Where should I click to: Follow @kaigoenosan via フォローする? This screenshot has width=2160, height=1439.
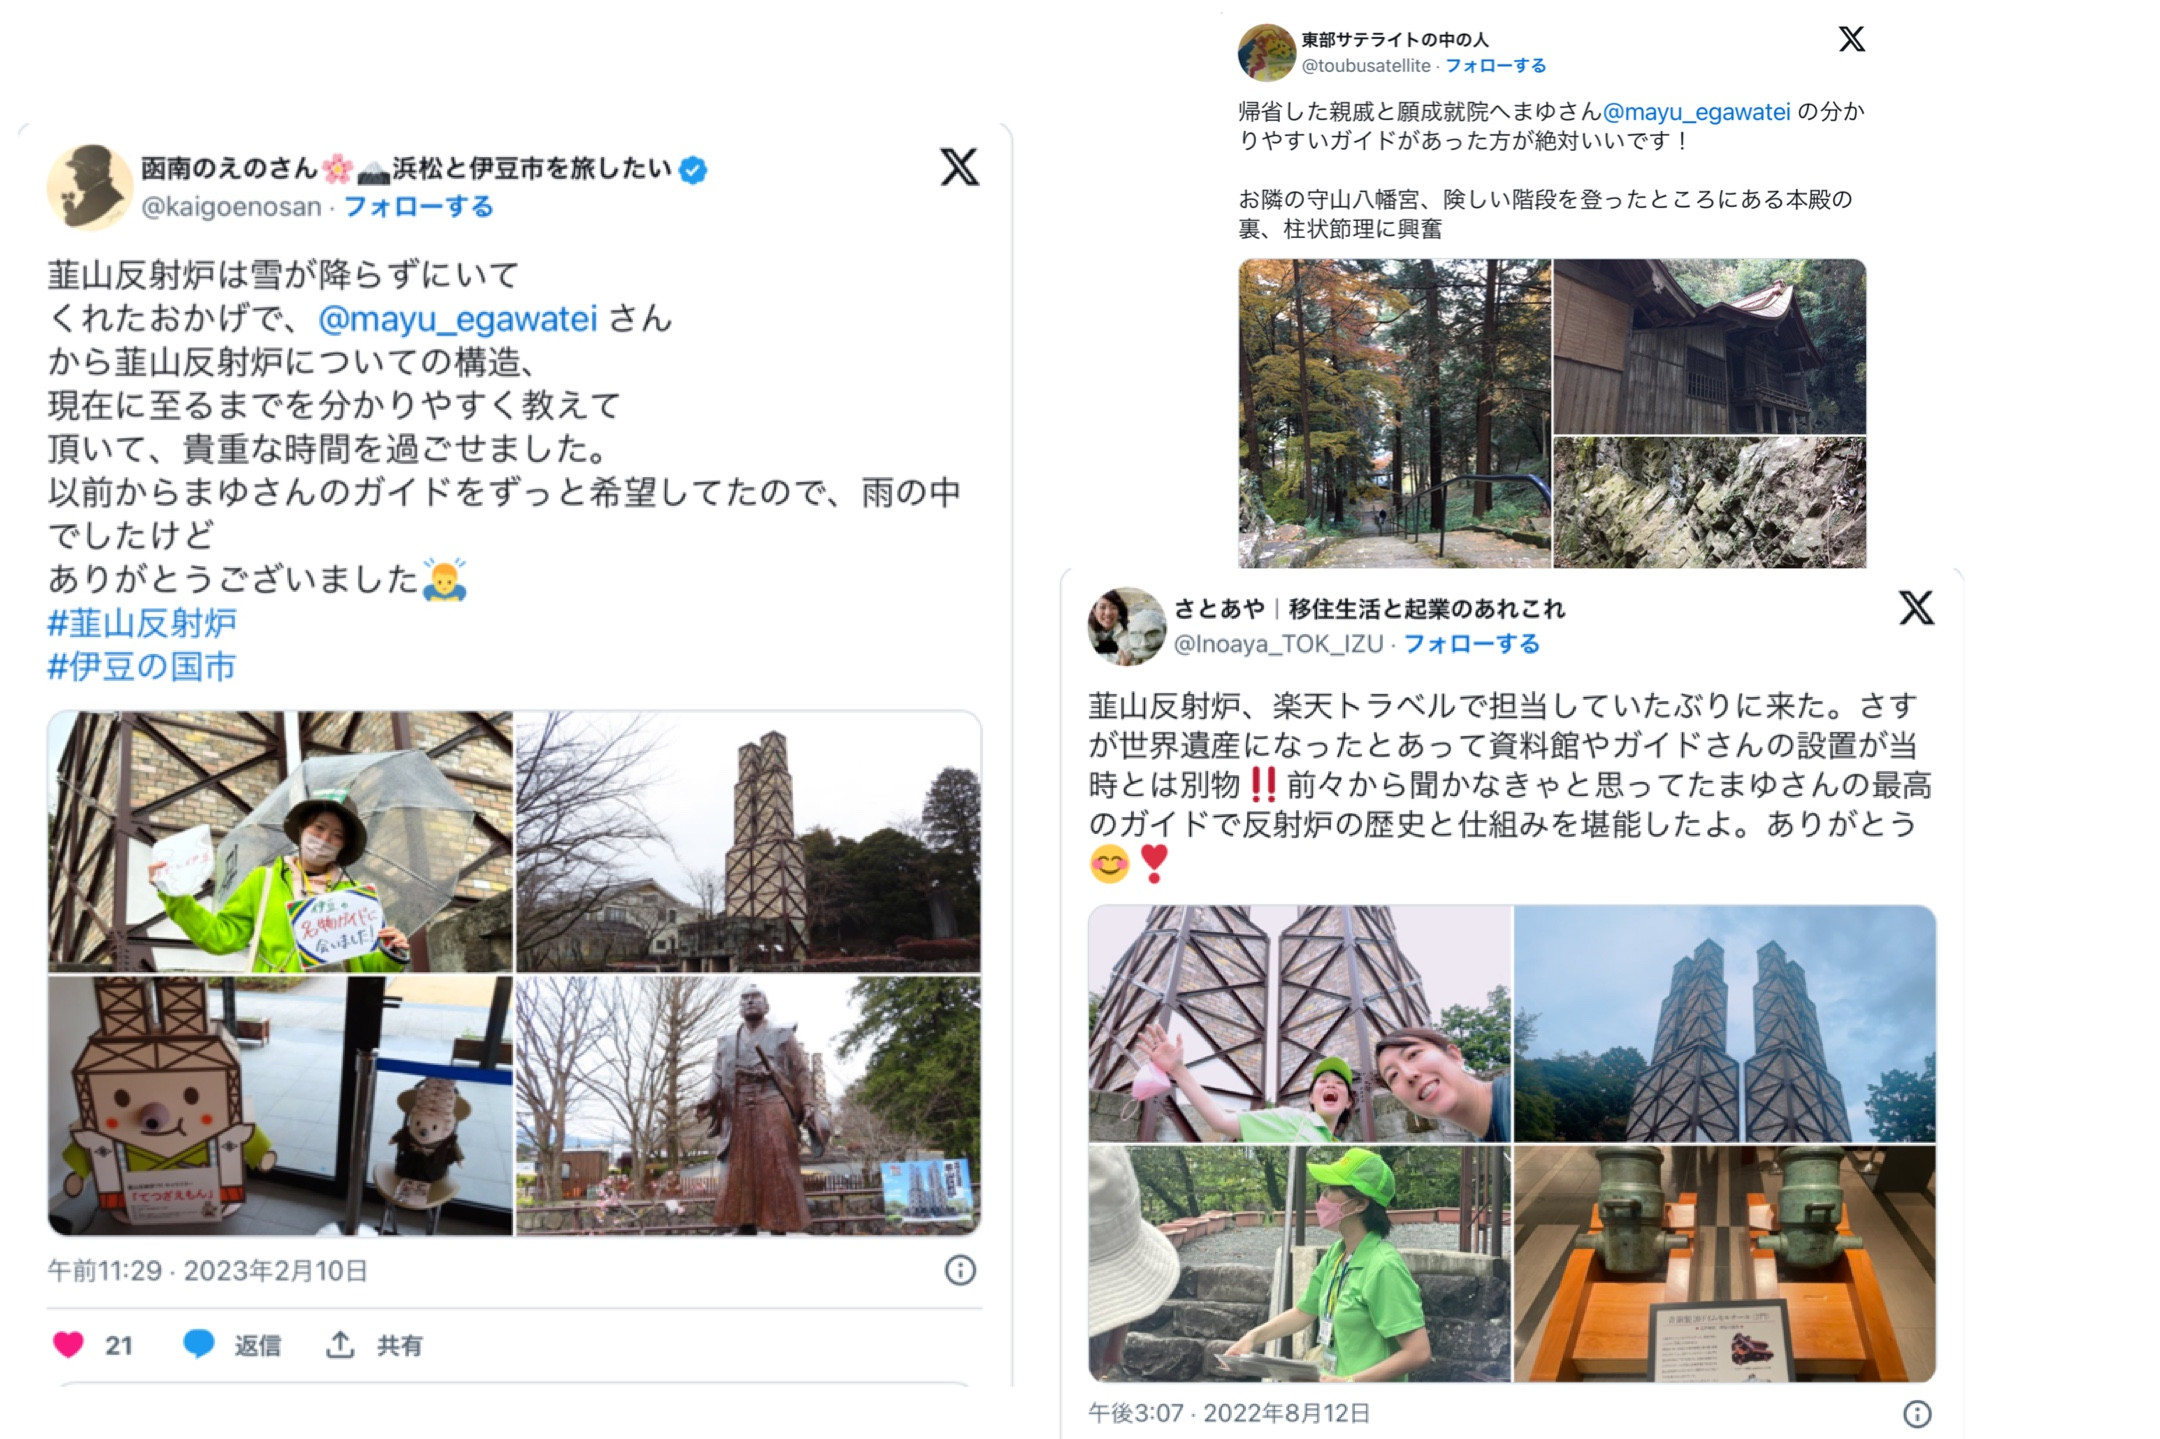(x=418, y=207)
